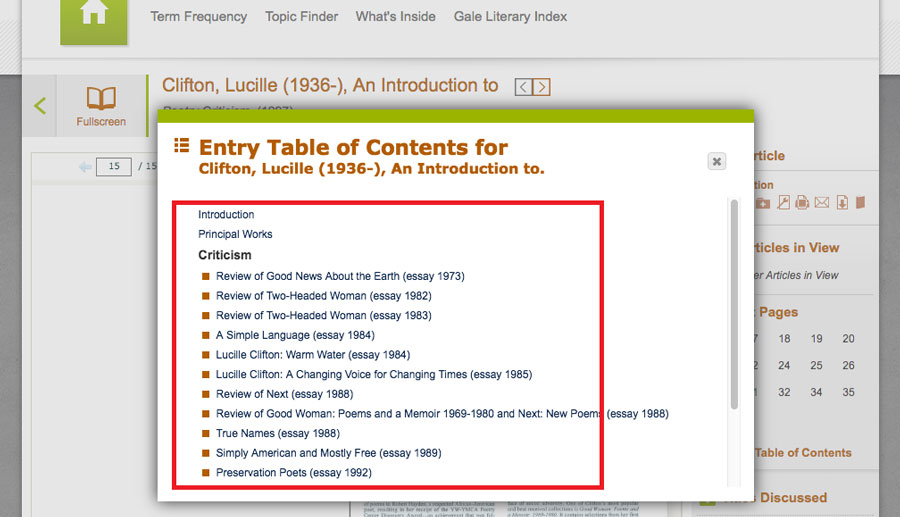Click the email envelope icon

coord(822,203)
